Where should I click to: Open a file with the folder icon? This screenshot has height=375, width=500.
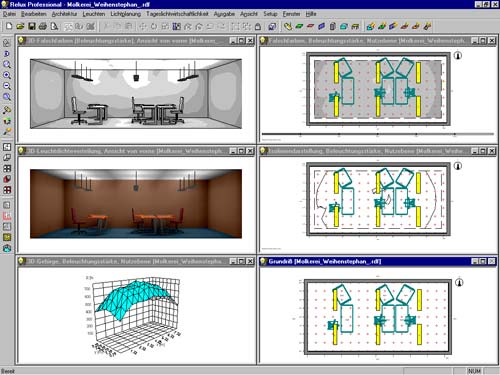coord(20,26)
